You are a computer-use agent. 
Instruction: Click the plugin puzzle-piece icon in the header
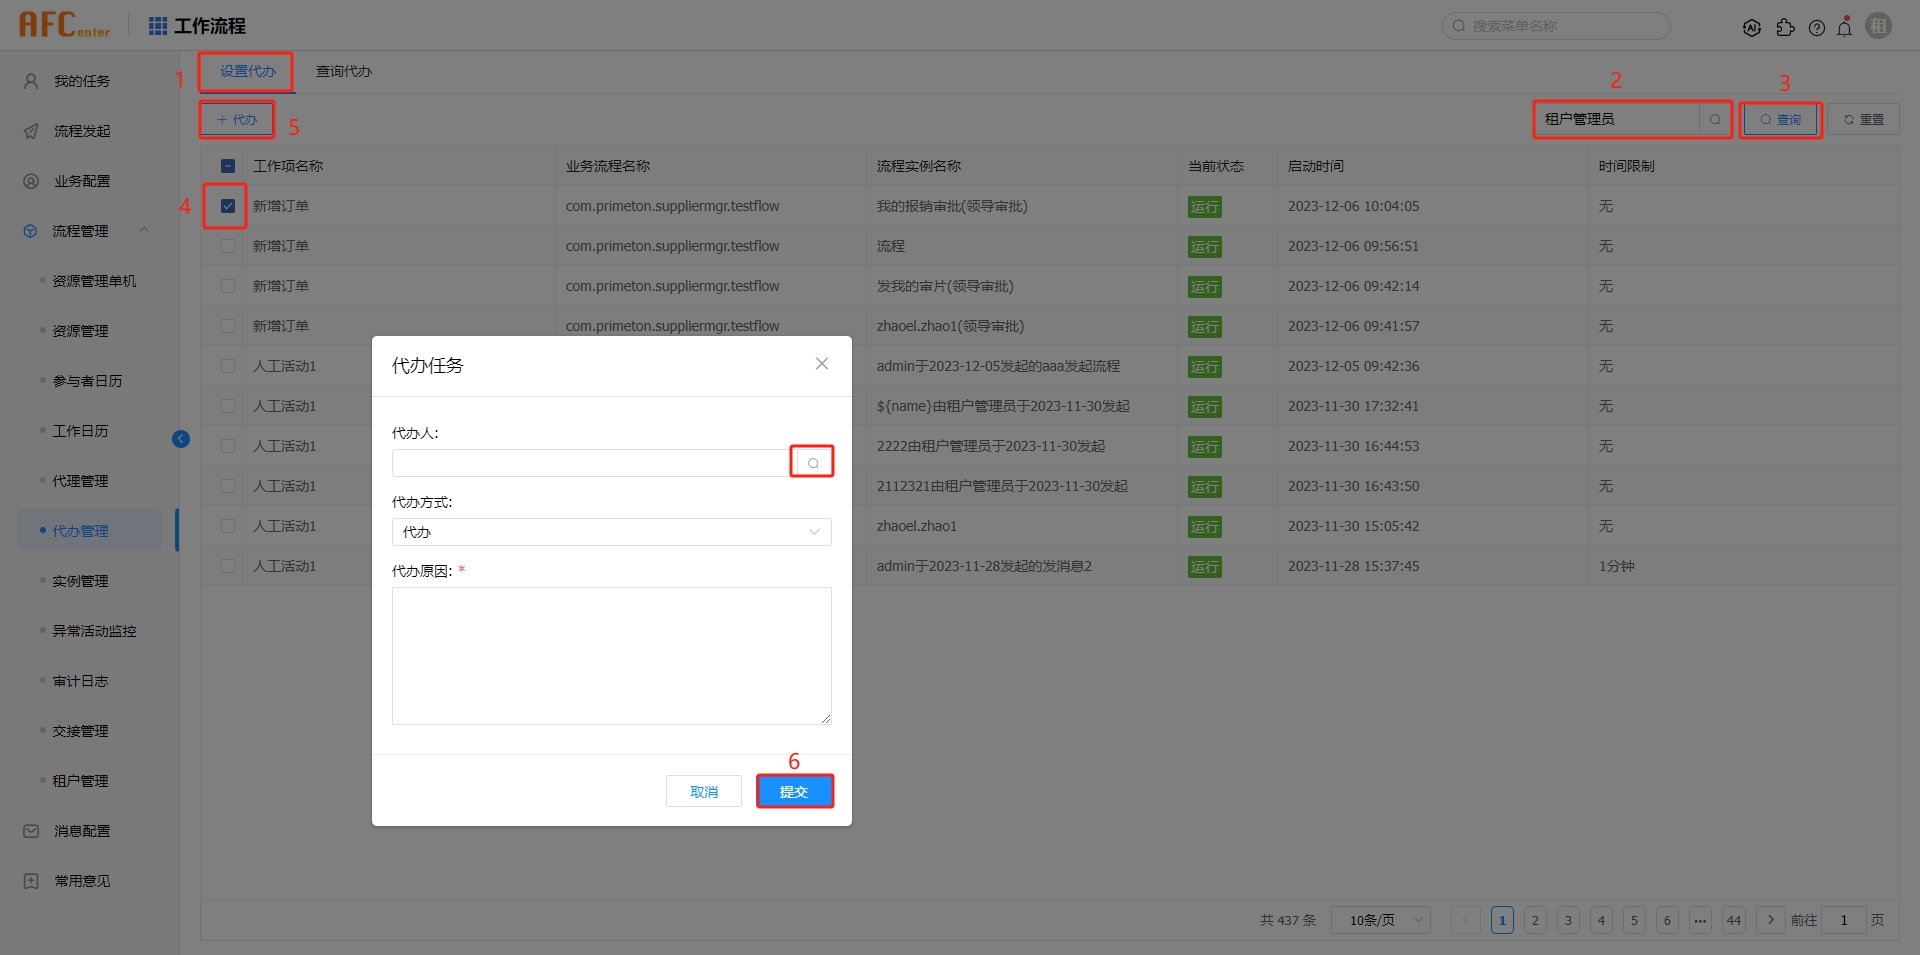[x=1787, y=27]
